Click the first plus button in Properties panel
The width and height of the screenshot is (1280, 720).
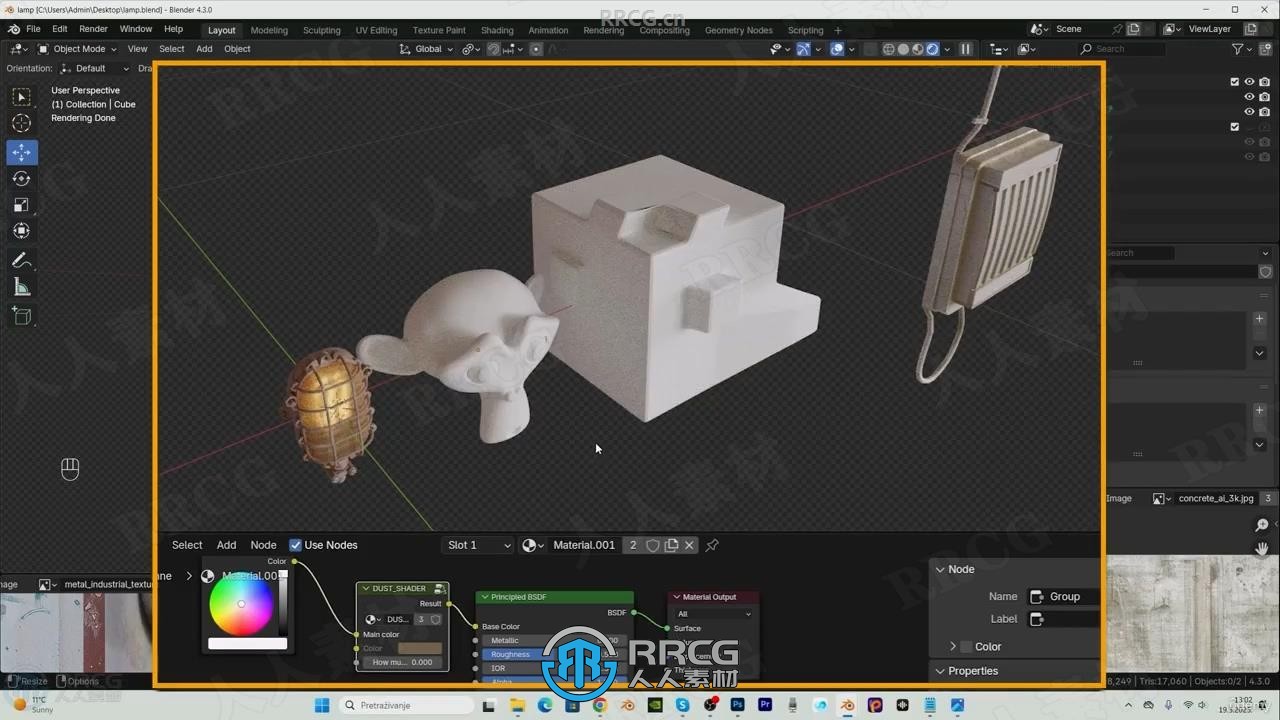[1259, 319]
